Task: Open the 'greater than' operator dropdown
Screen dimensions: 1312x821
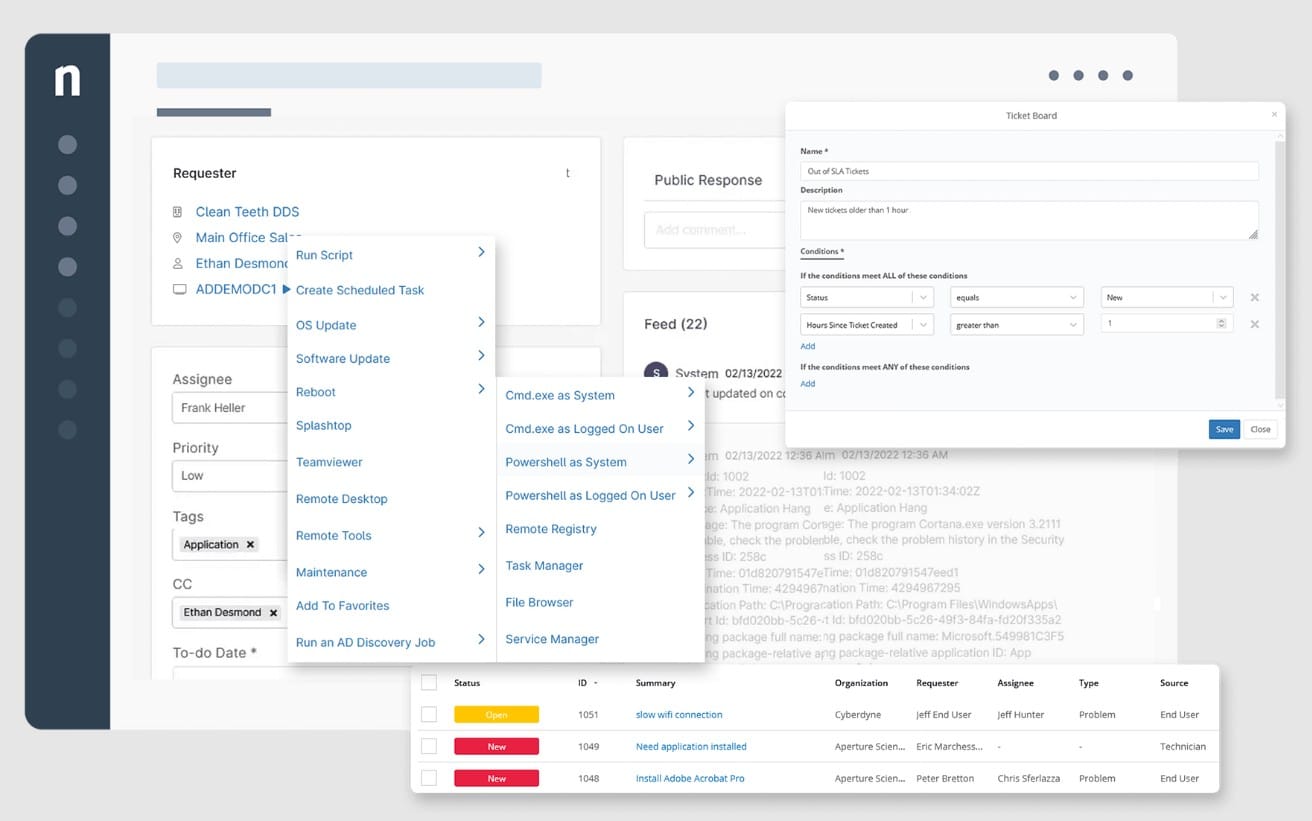Action: tap(1017, 324)
